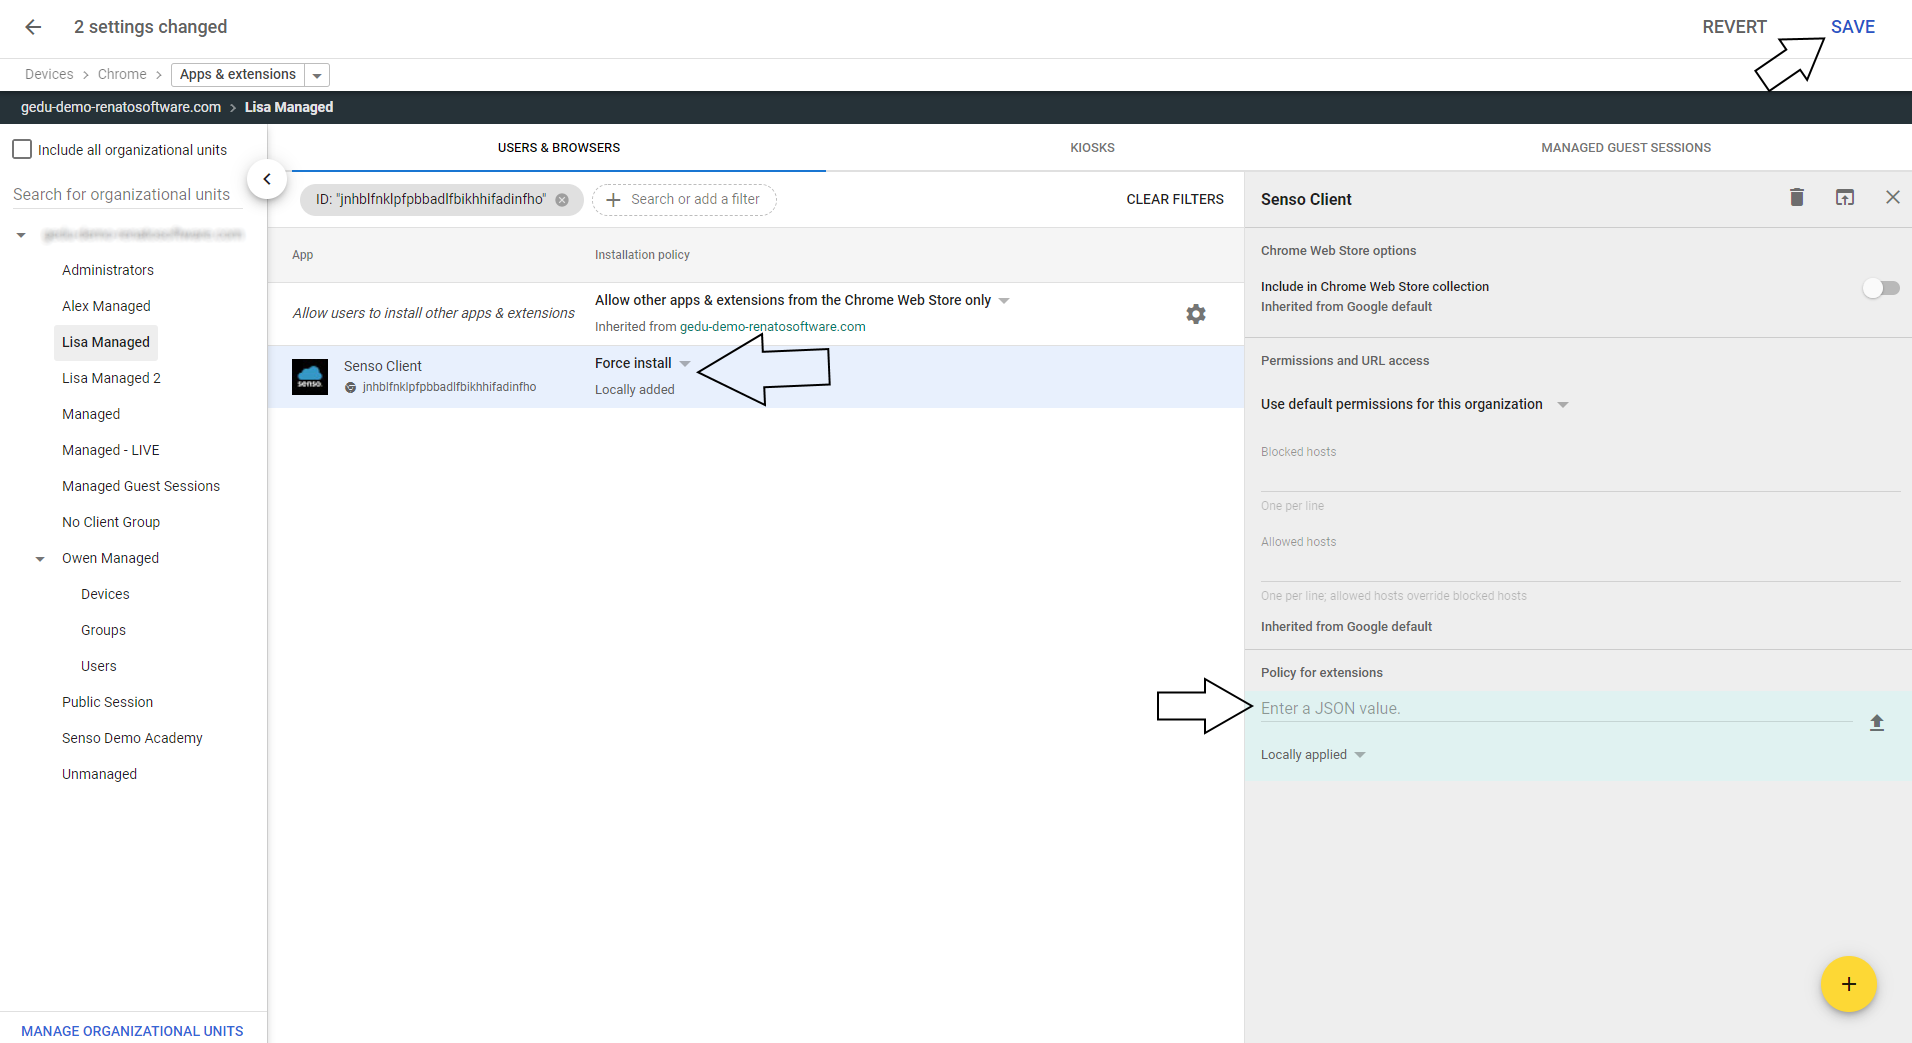Select Lisa Managed 2 organizational unit

click(111, 378)
